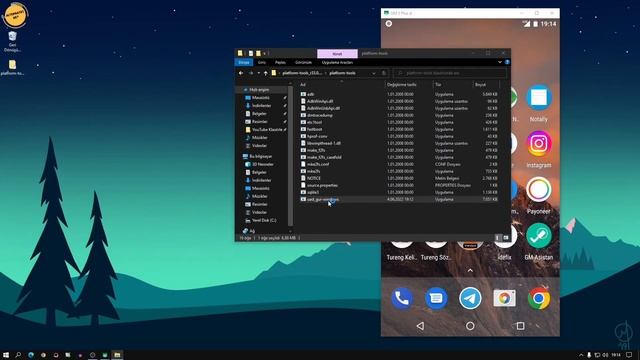Open the Camera app in the phone dock
This screenshot has width=640, height=360.
pyautogui.click(x=504, y=298)
